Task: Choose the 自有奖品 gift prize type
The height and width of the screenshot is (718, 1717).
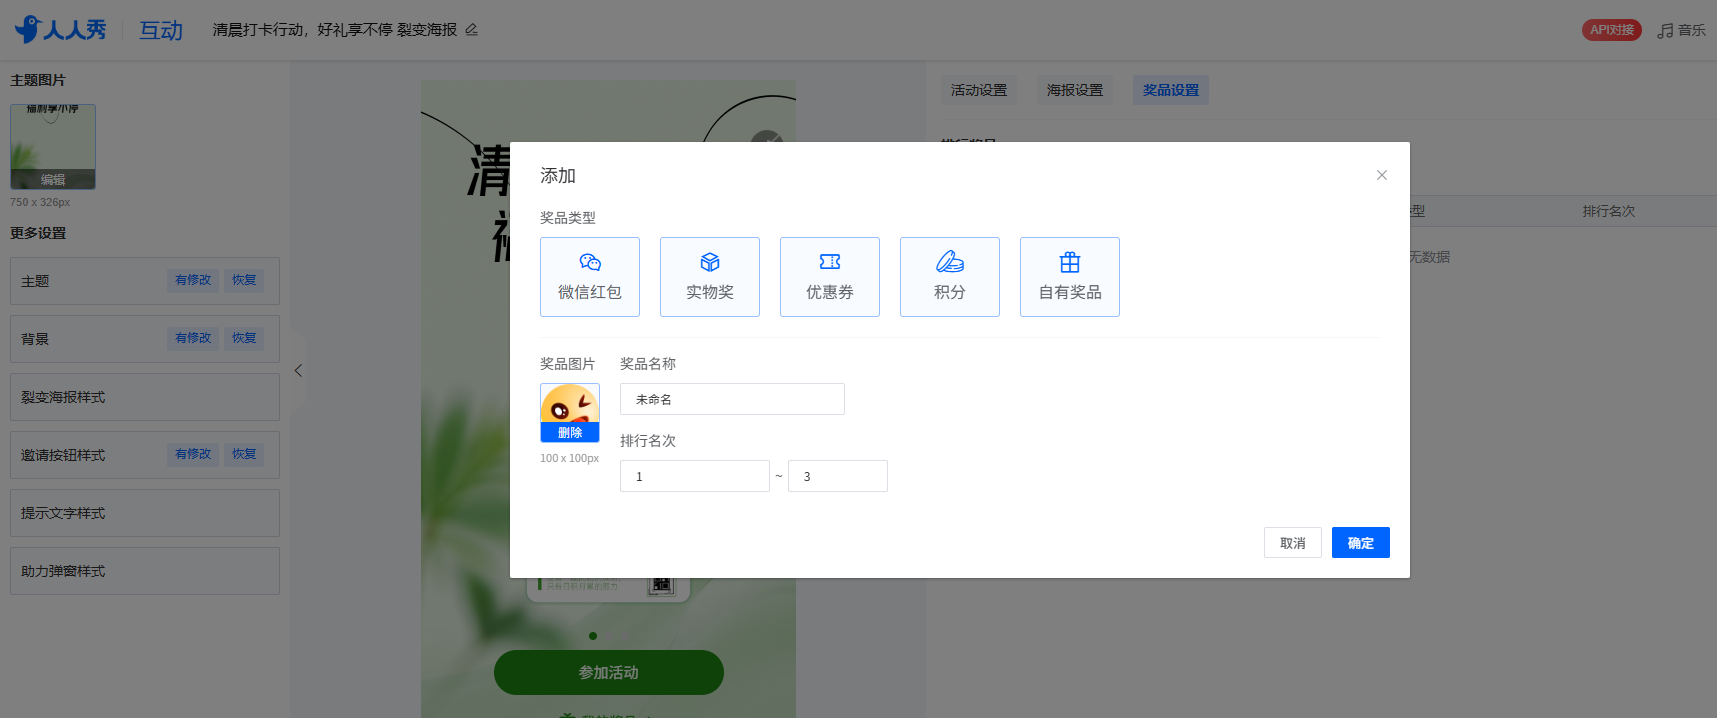Action: (1070, 277)
